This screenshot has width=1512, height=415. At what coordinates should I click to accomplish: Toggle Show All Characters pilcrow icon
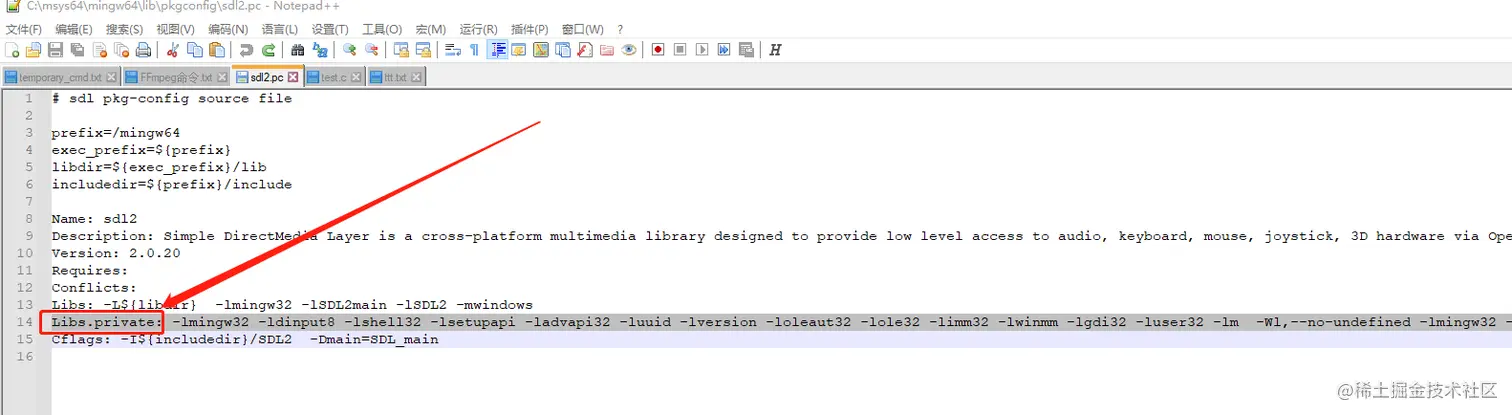point(474,50)
